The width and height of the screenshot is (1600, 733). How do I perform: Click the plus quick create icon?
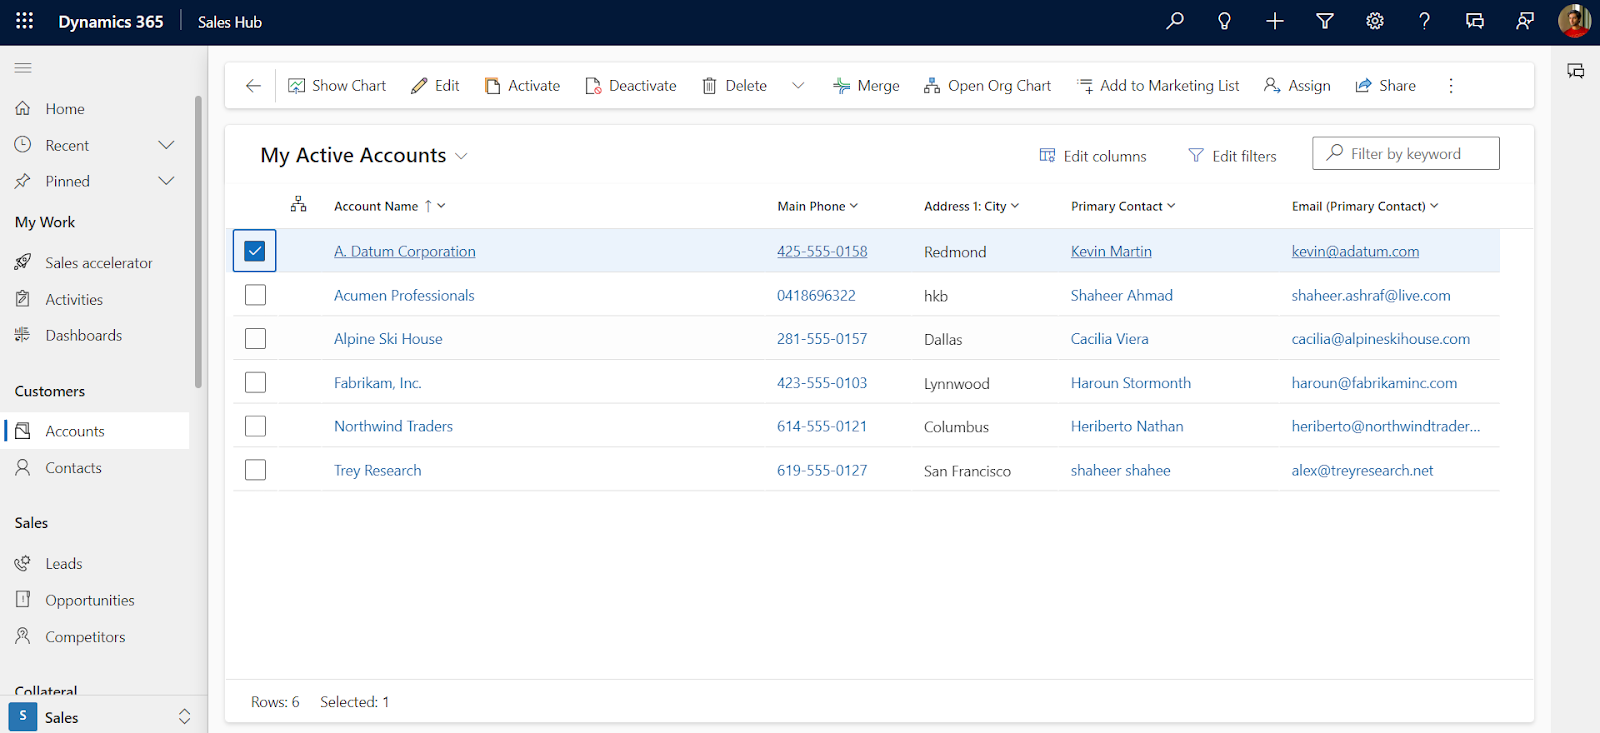[1274, 21]
